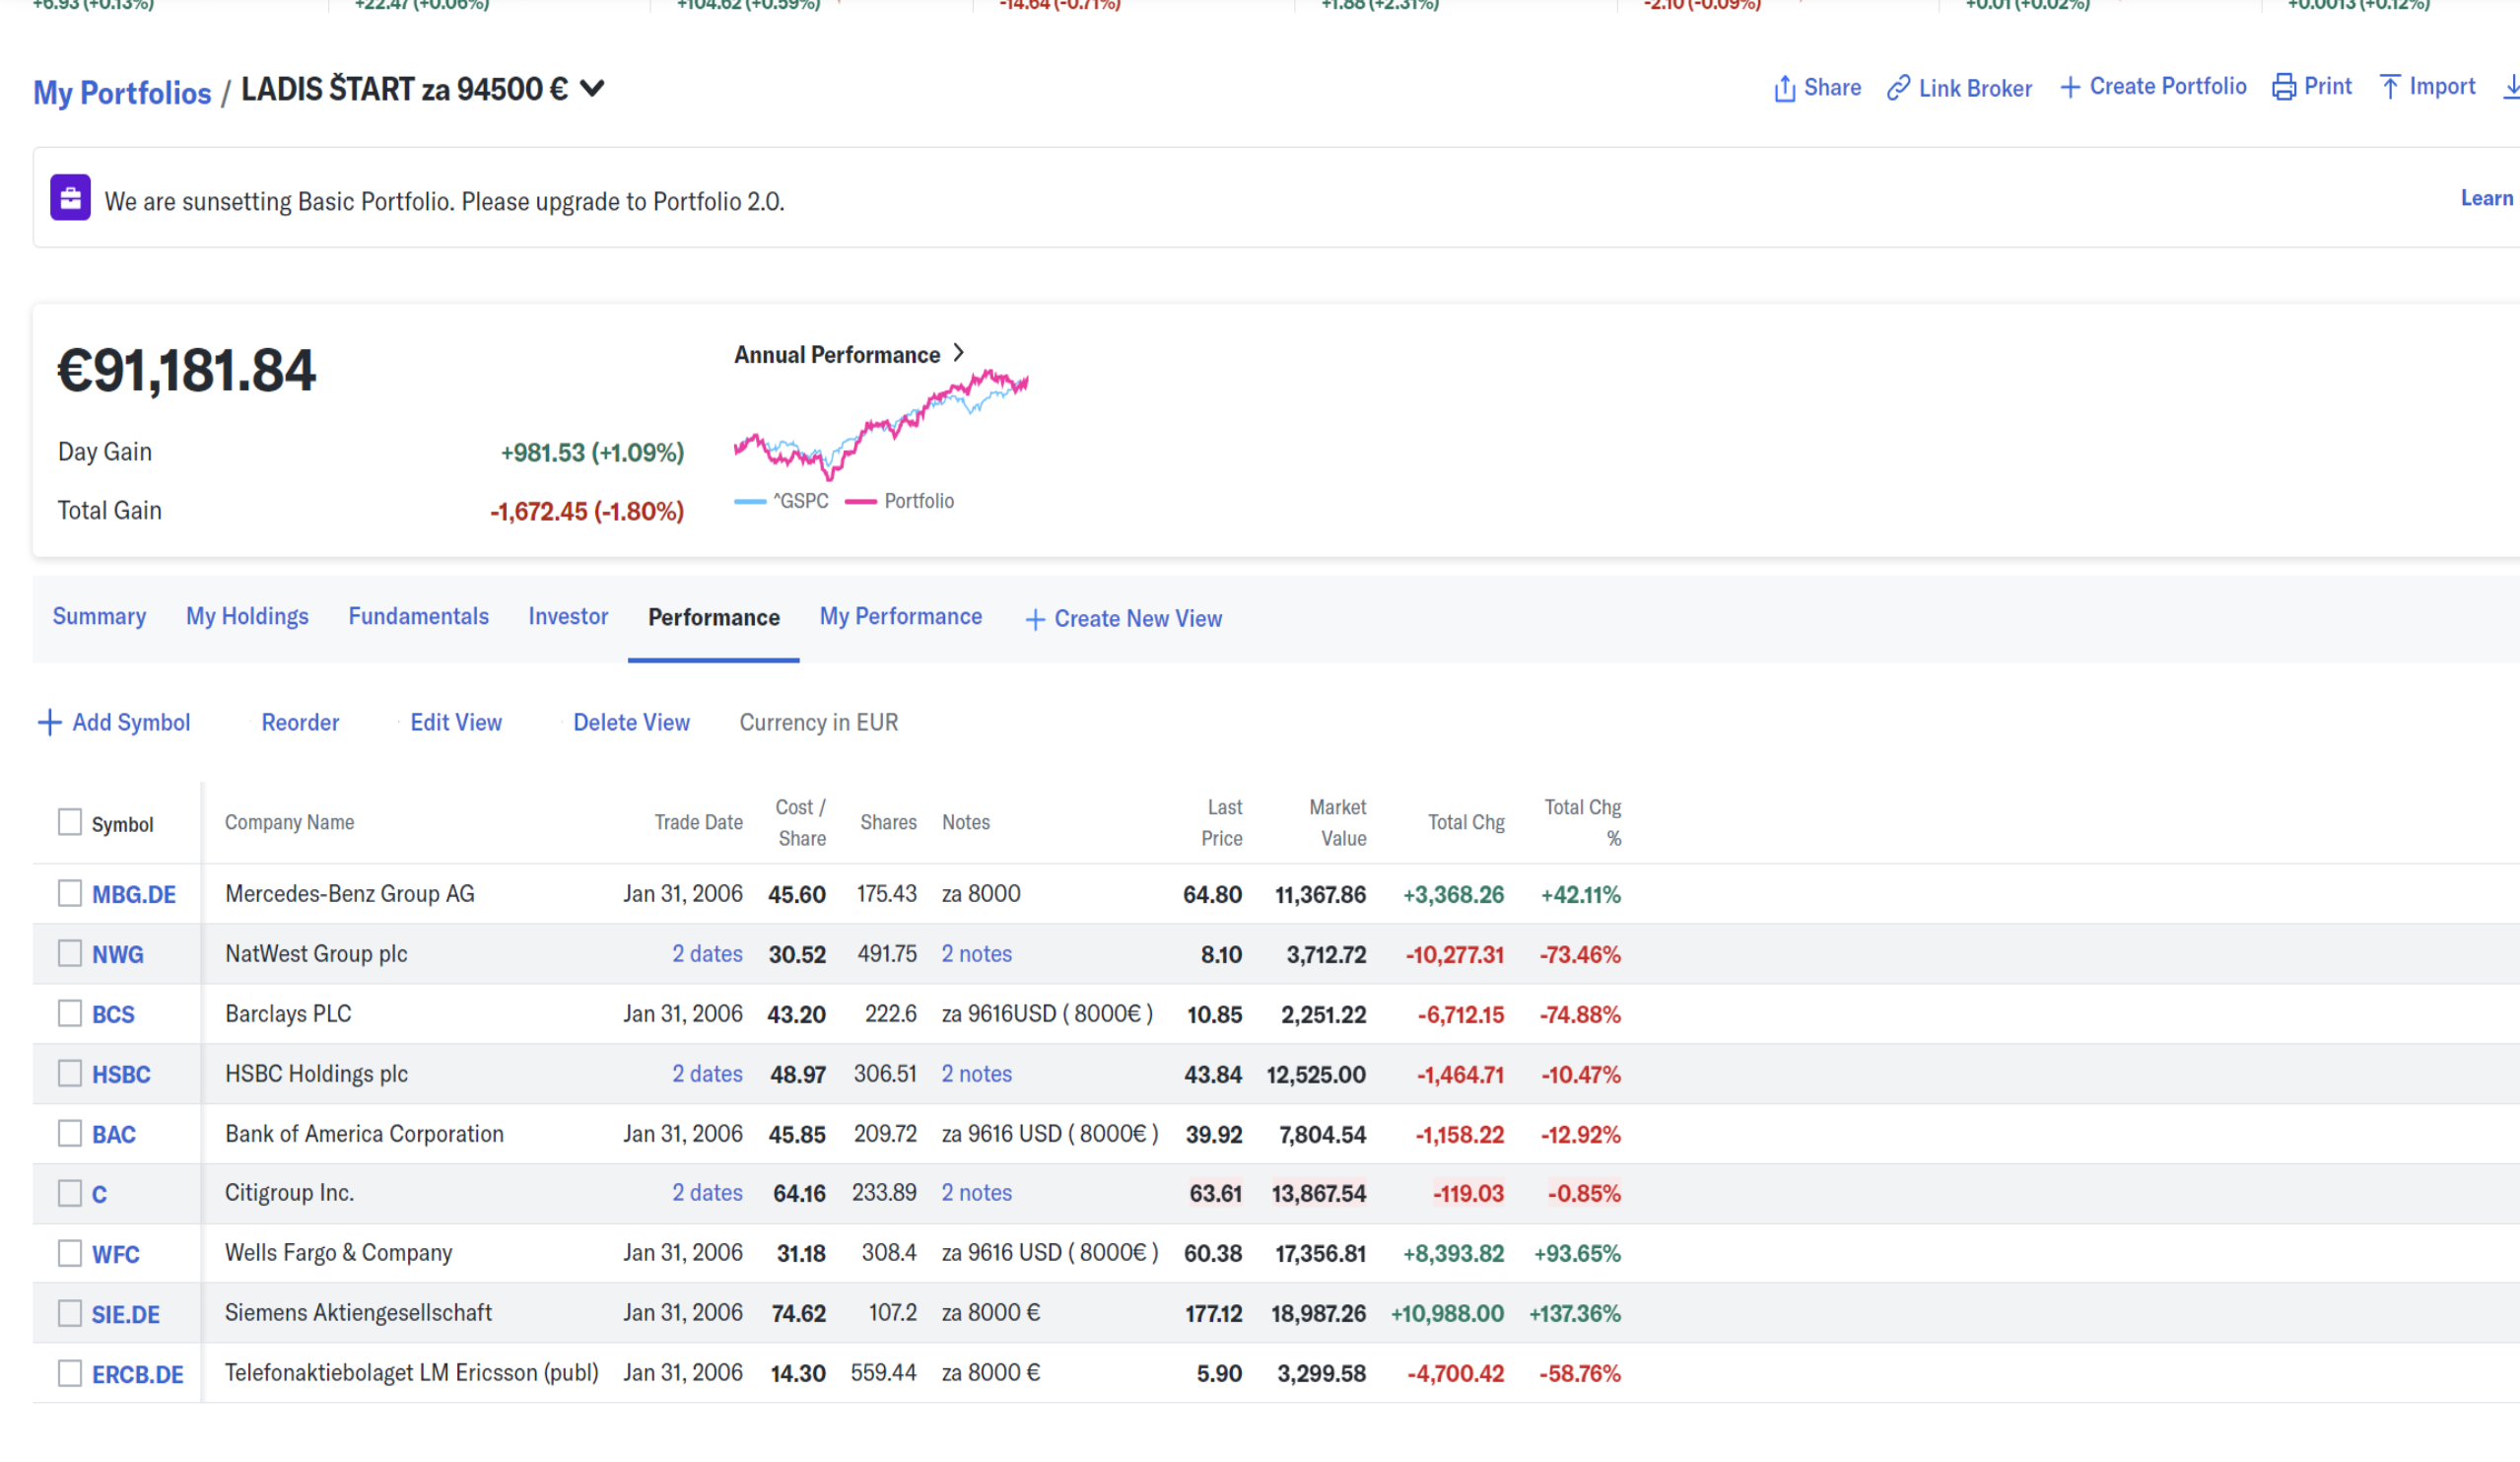Click the Edit View link
Screen dimensions: 2520x1462
pos(455,722)
